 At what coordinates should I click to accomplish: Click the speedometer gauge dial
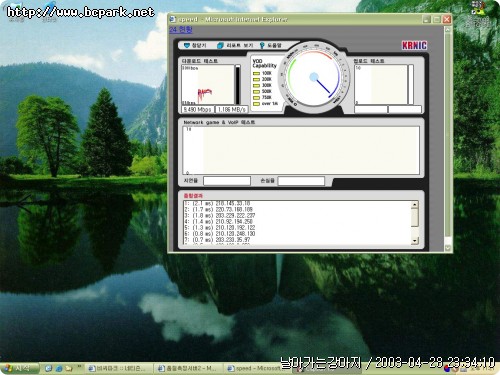(314, 77)
